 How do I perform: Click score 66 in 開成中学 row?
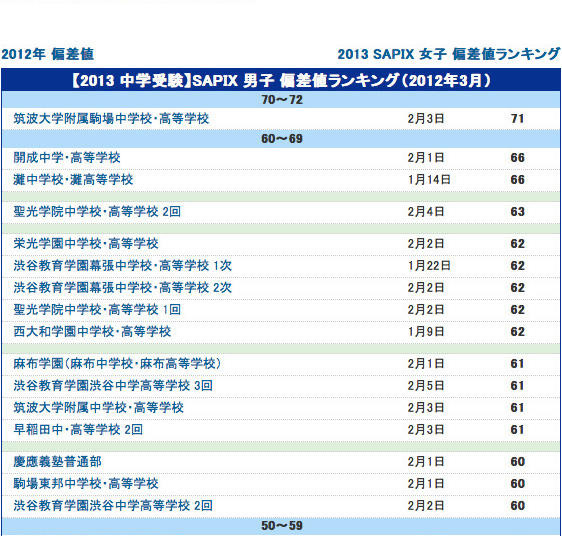tap(518, 158)
